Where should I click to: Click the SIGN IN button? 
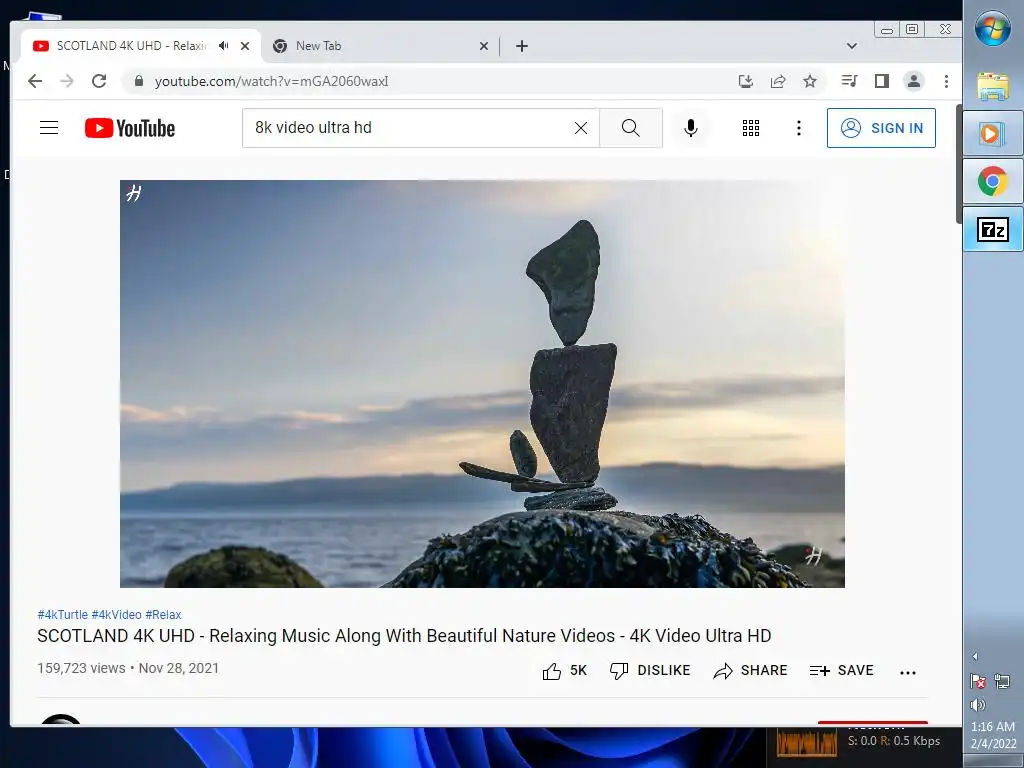click(x=881, y=128)
